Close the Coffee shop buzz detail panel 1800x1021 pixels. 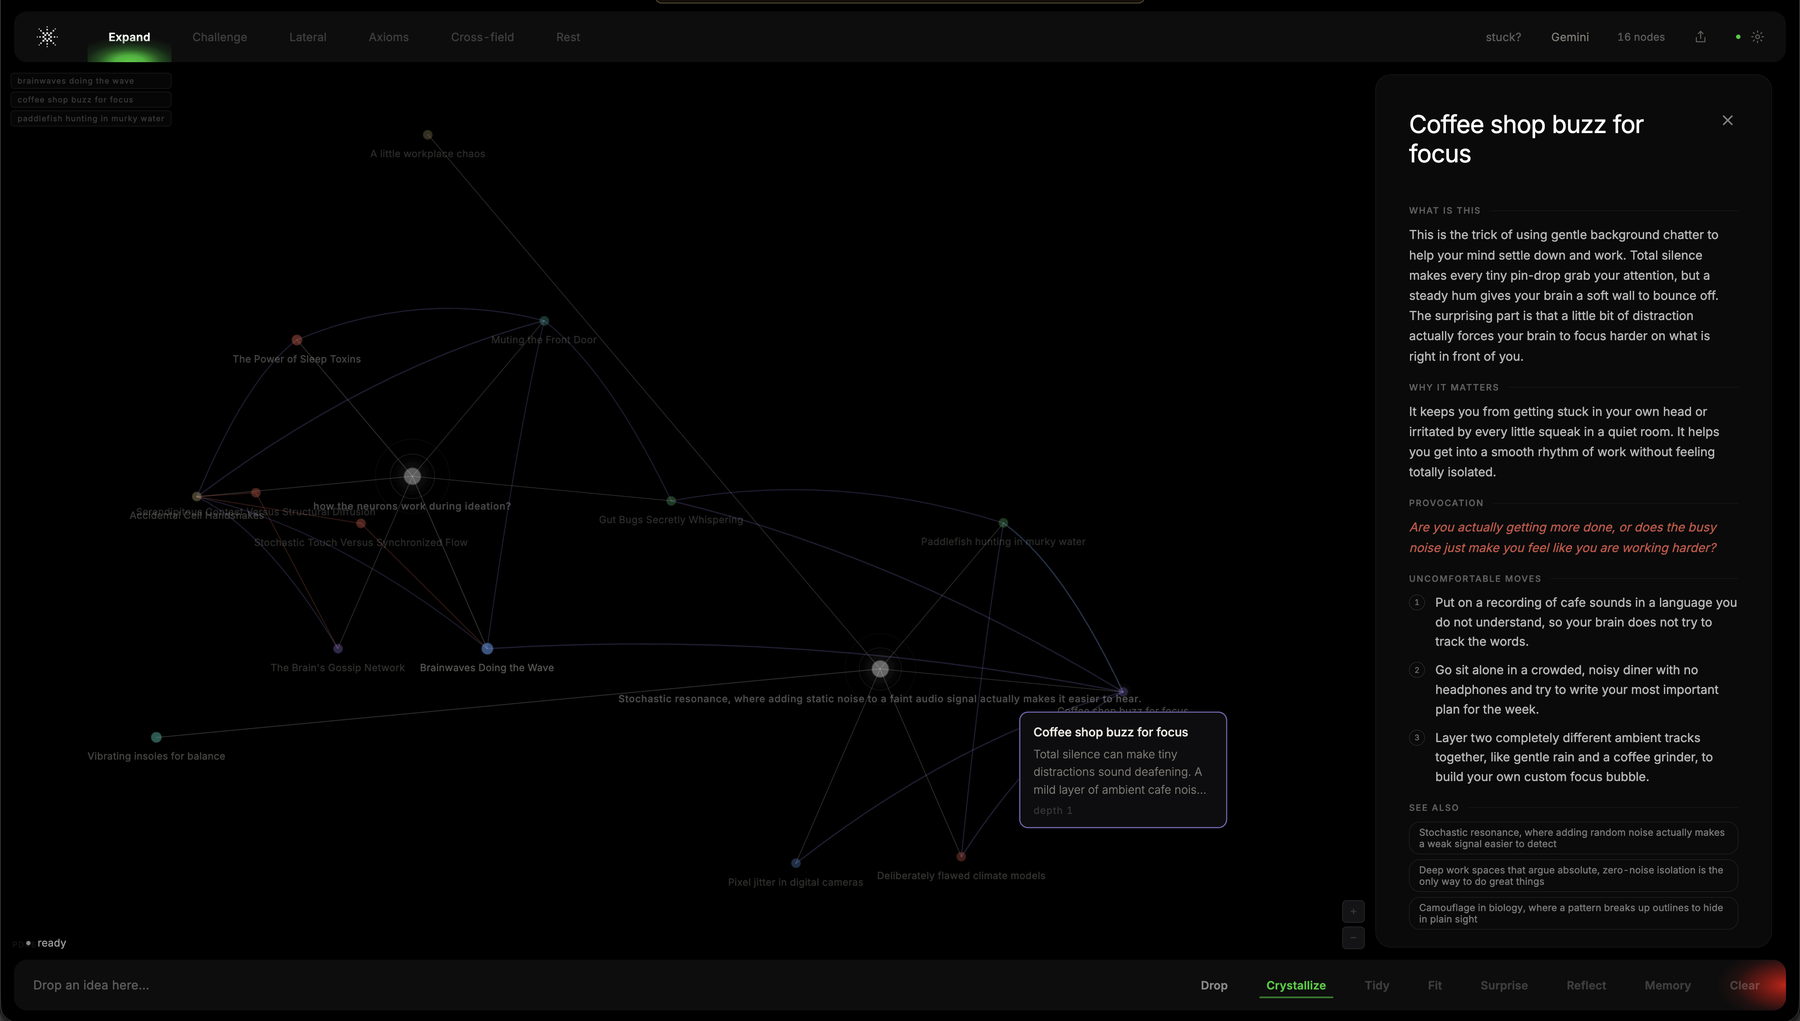[x=1727, y=120]
